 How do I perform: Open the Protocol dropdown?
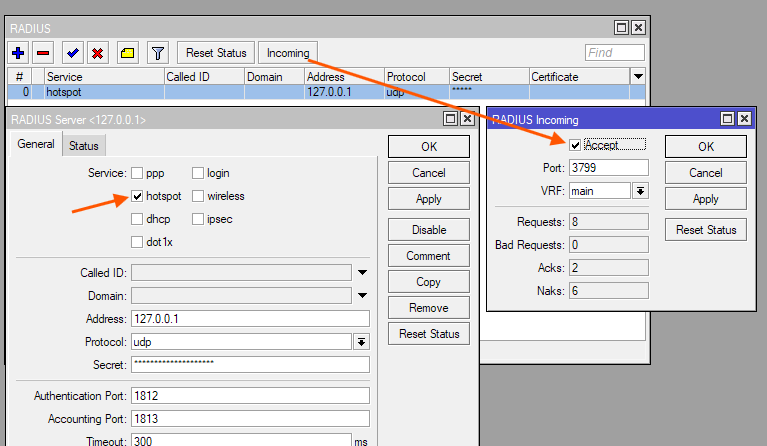(361, 342)
